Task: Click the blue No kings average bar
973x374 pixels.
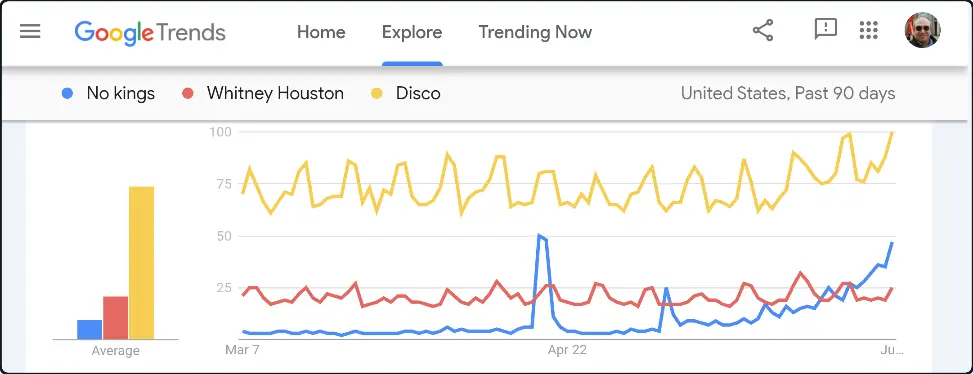Action: tap(89, 330)
